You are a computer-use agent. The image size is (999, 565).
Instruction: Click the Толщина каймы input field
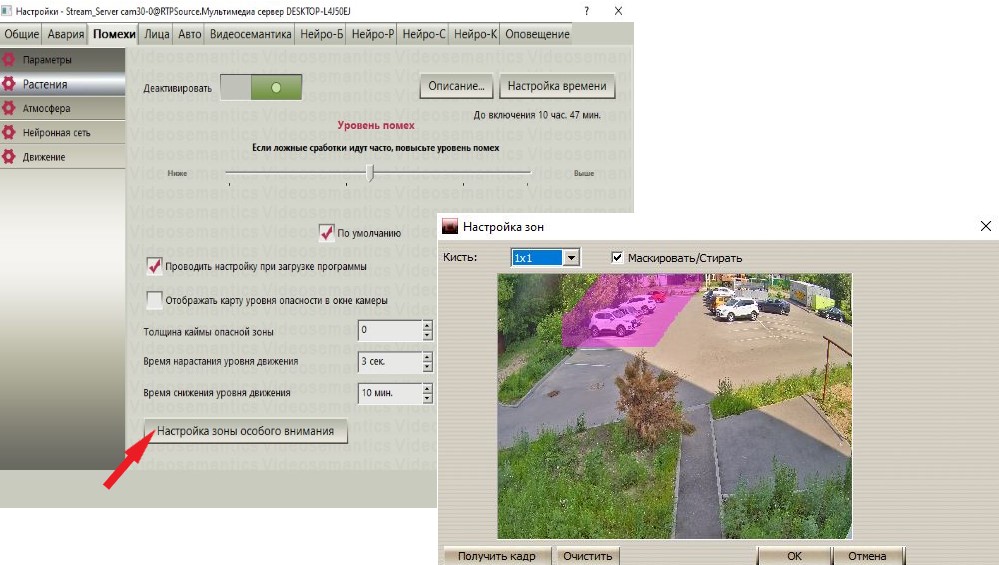(x=390, y=330)
